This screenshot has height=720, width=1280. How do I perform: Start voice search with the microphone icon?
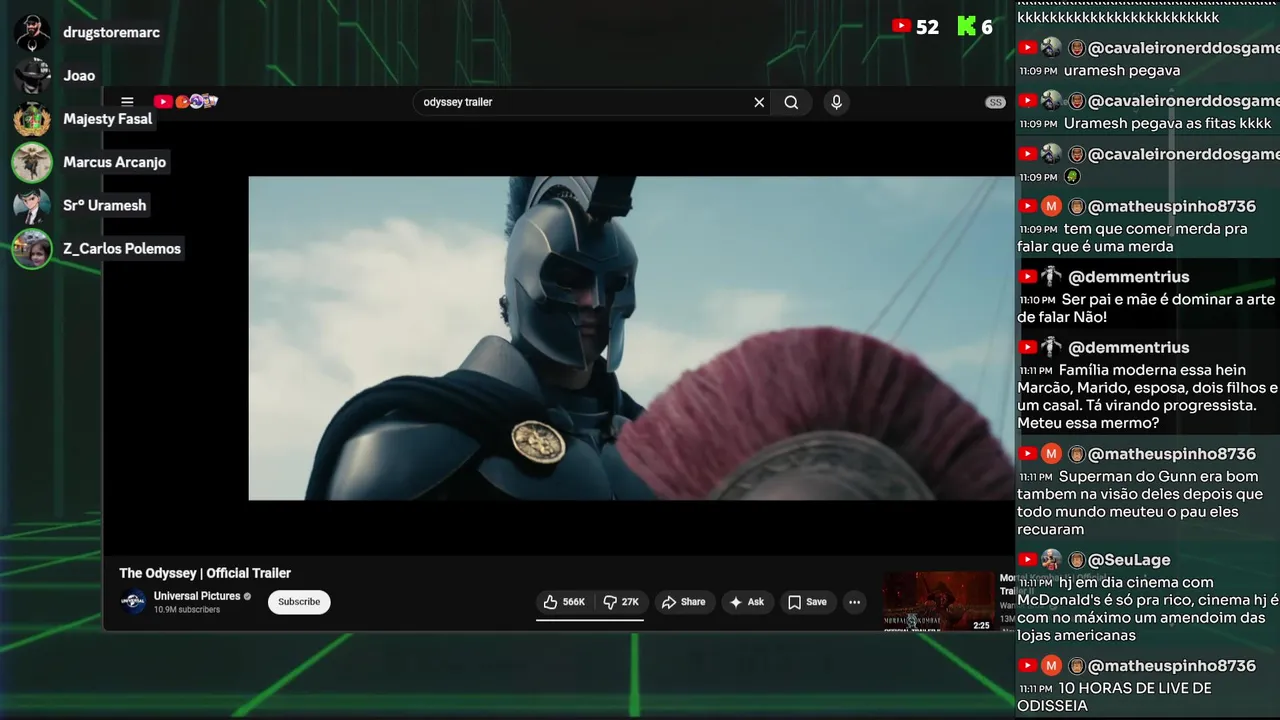837,102
